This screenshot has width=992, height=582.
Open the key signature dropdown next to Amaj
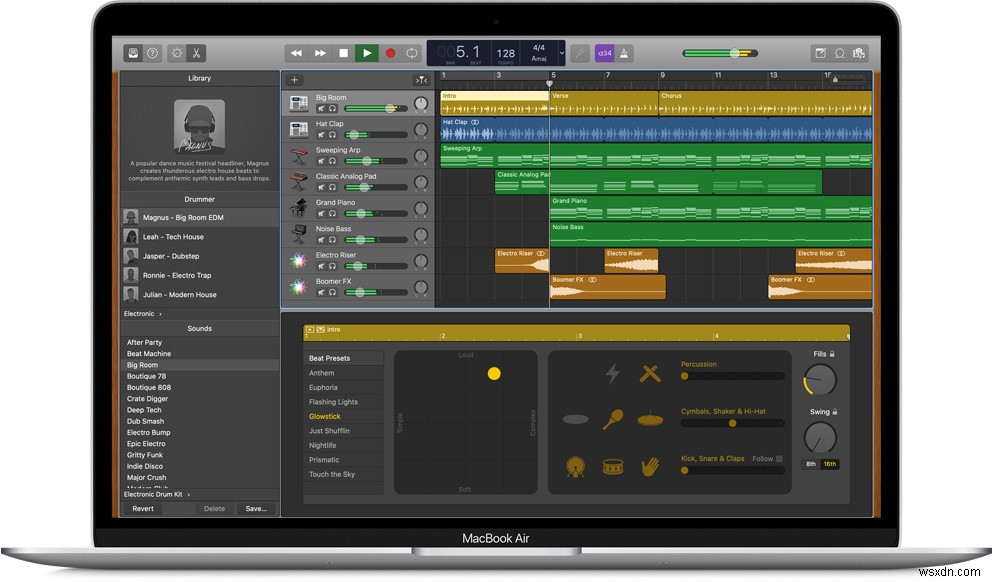[x=561, y=52]
